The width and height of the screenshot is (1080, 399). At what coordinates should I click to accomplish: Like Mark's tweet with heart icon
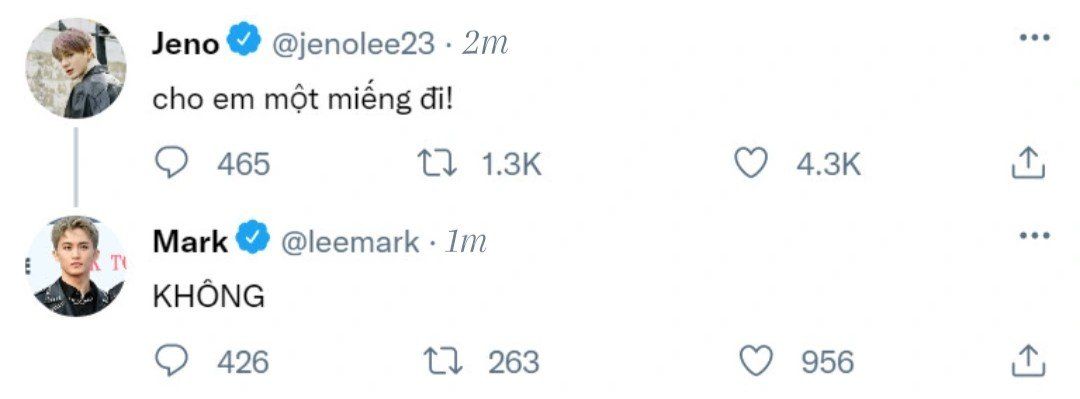tap(756, 361)
